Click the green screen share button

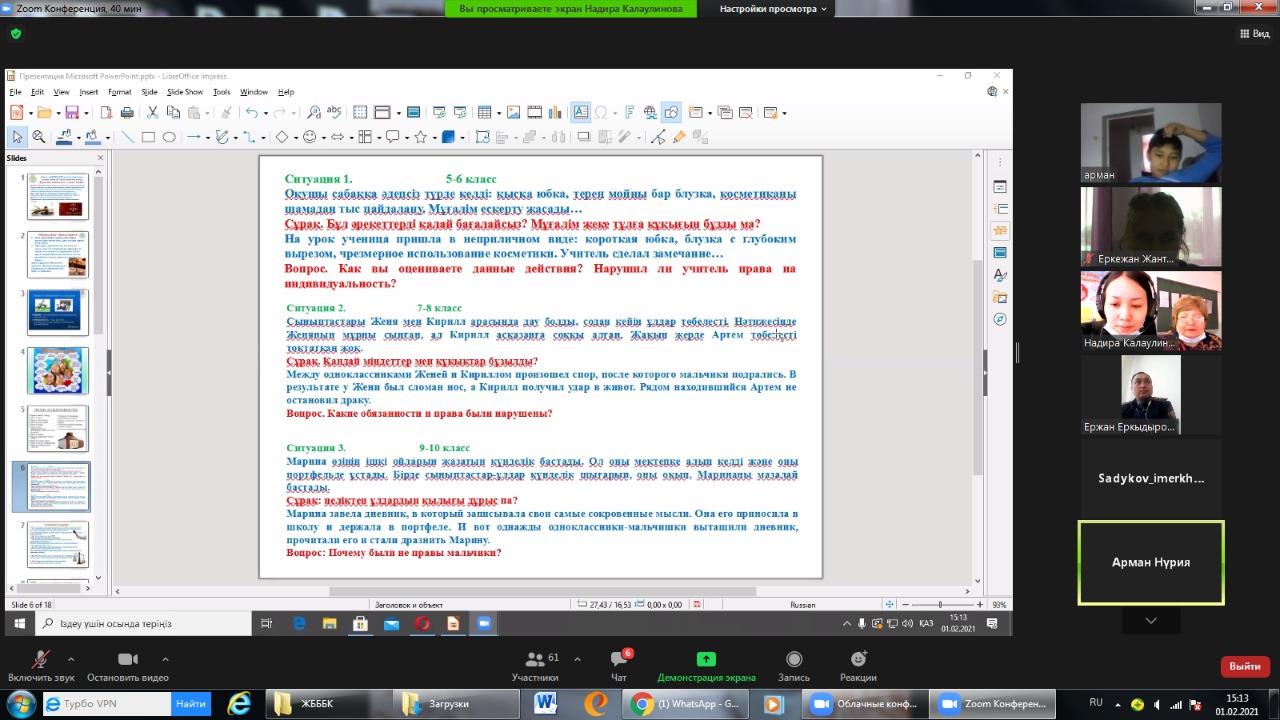tap(706, 660)
